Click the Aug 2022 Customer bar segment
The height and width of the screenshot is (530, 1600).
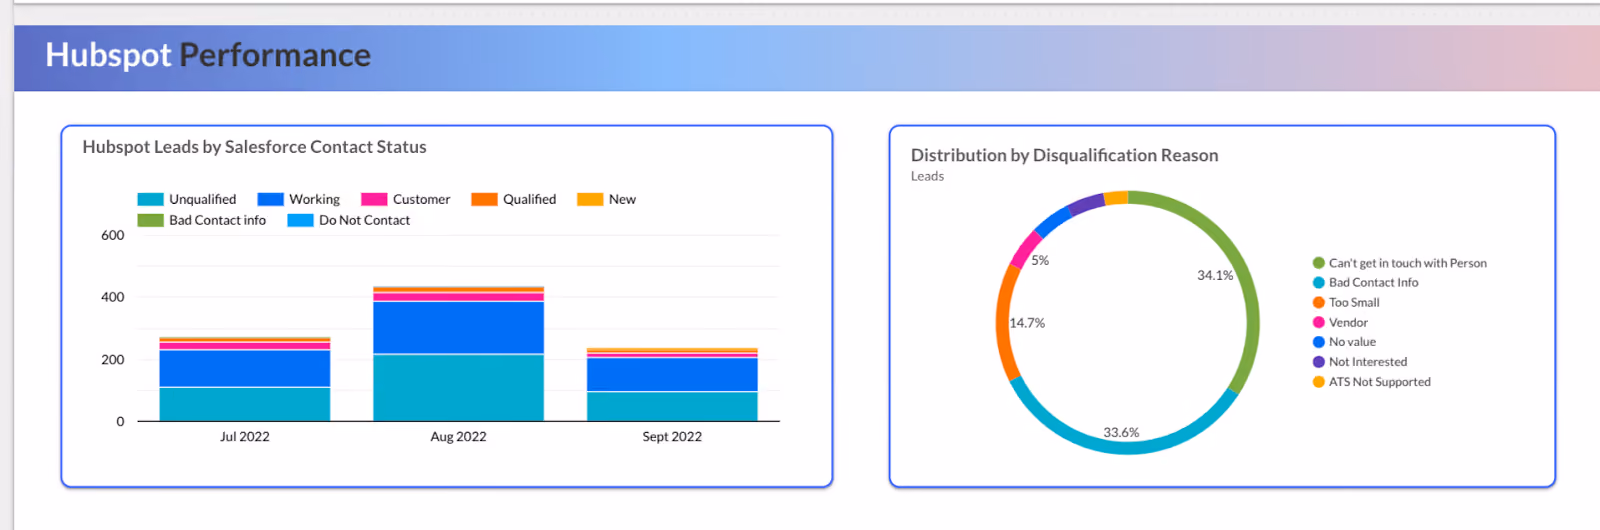pyautogui.click(x=458, y=297)
